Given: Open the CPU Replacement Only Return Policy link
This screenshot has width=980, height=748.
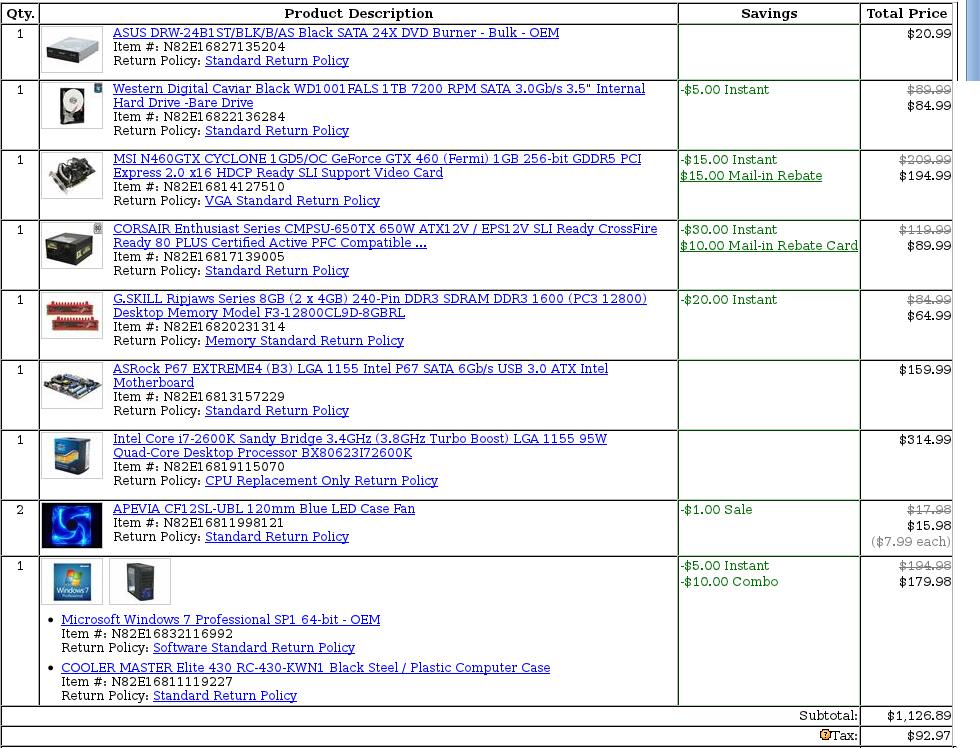Looking at the screenshot, I should click(321, 481).
